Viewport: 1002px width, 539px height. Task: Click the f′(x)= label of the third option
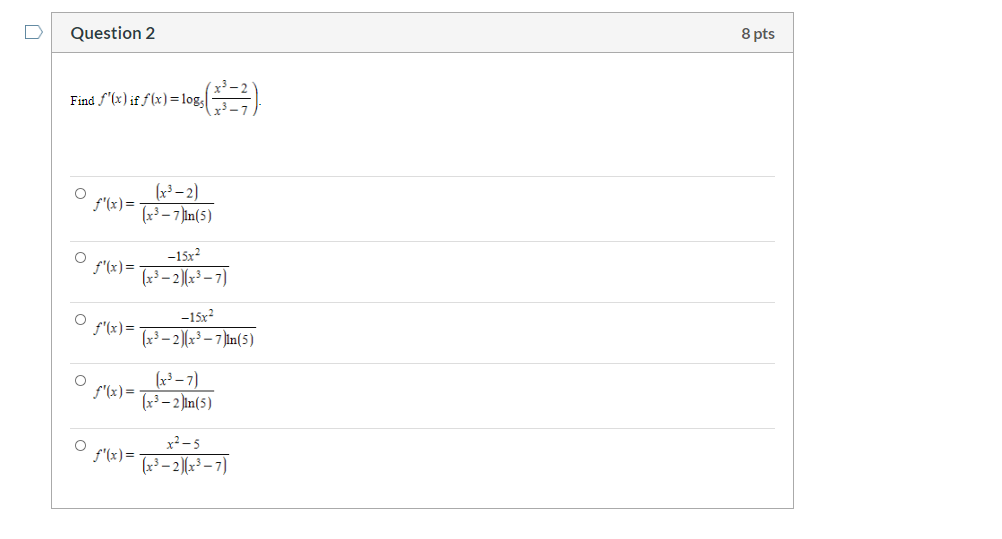tap(114, 328)
